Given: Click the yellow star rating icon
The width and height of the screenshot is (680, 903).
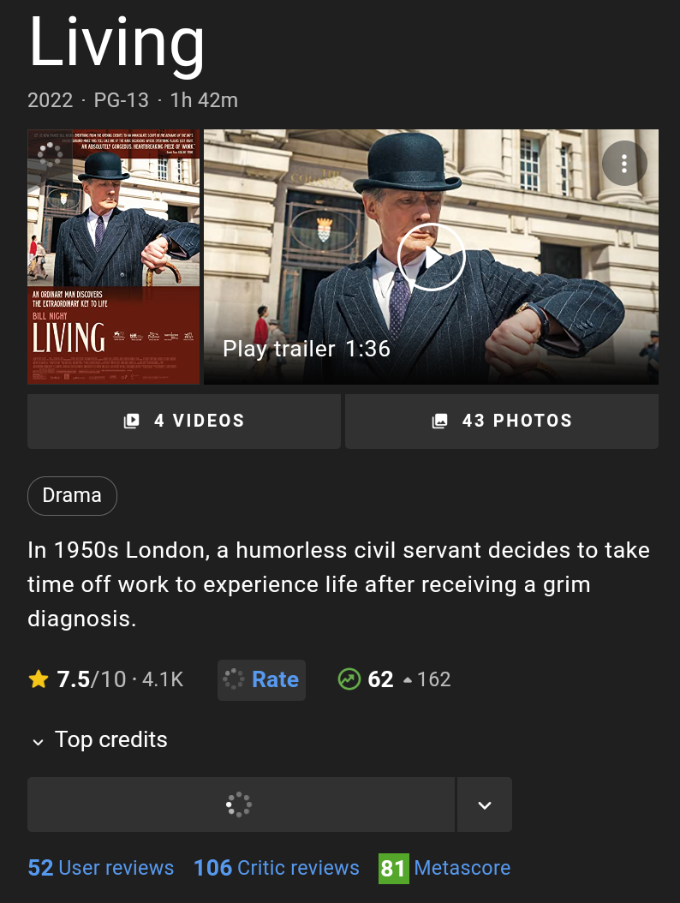Looking at the screenshot, I should coord(39,679).
